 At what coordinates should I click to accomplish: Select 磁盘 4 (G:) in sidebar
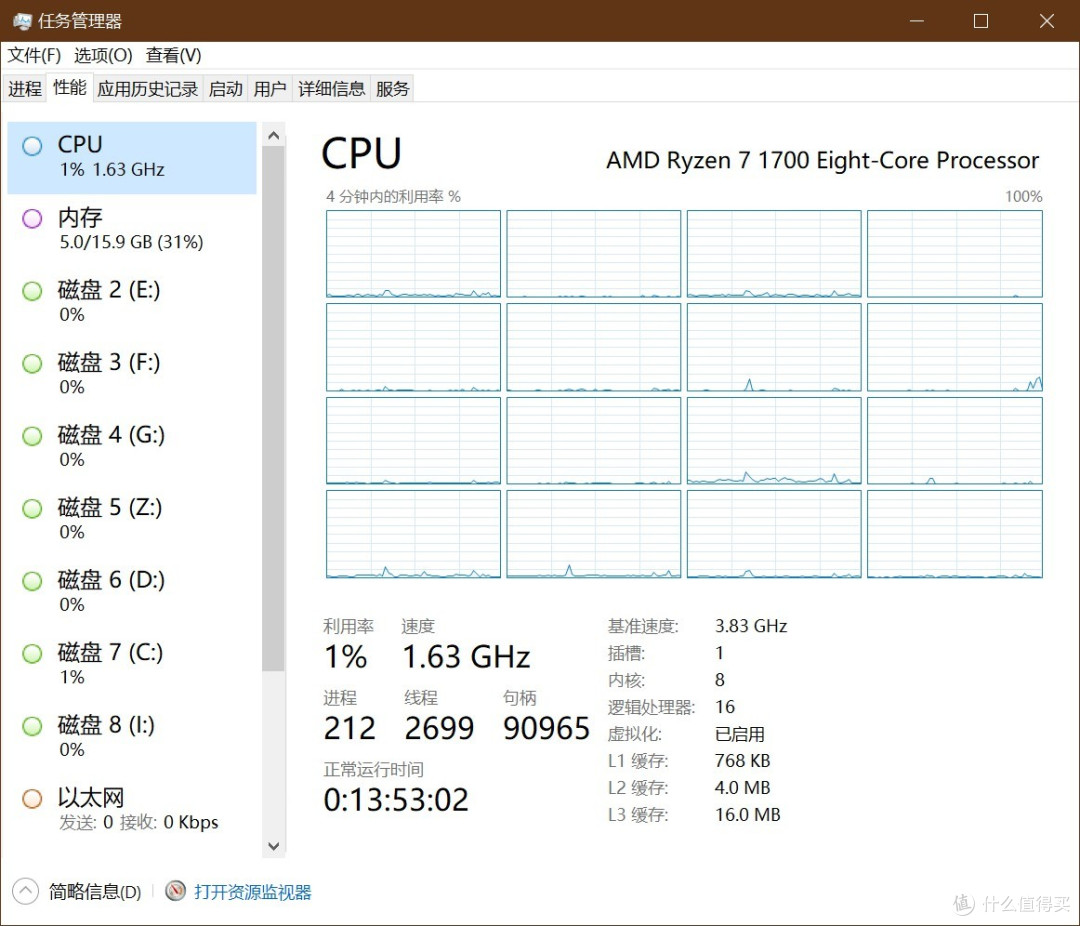pos(132,448)
